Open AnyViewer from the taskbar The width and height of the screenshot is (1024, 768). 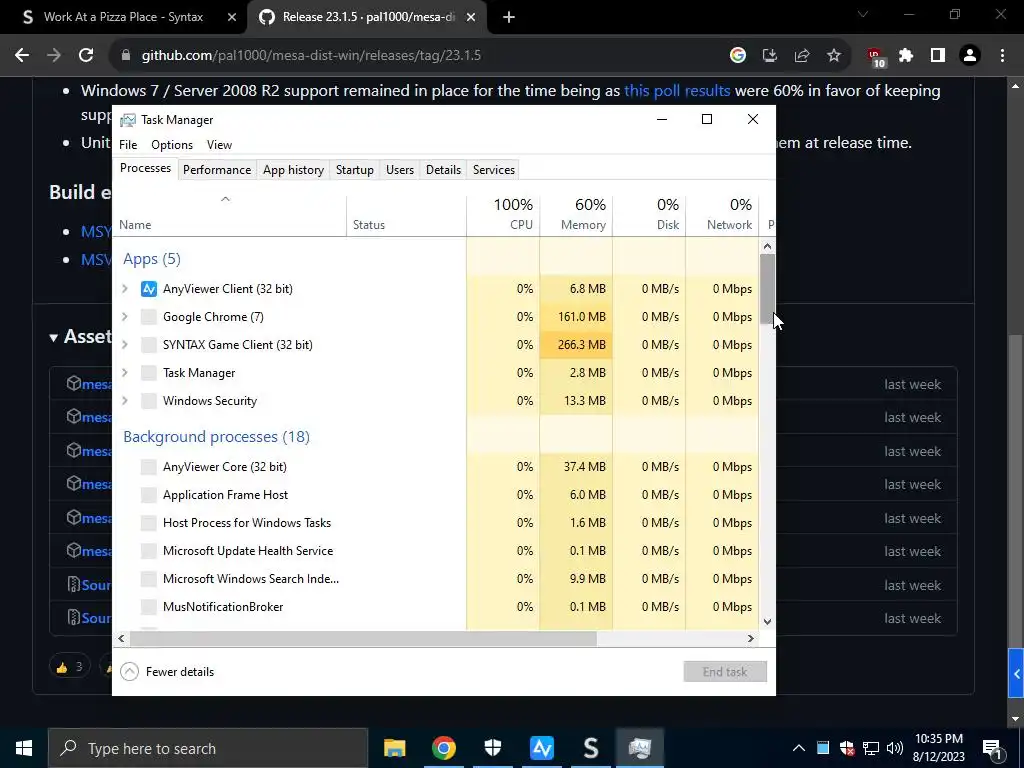pos(541,748)
